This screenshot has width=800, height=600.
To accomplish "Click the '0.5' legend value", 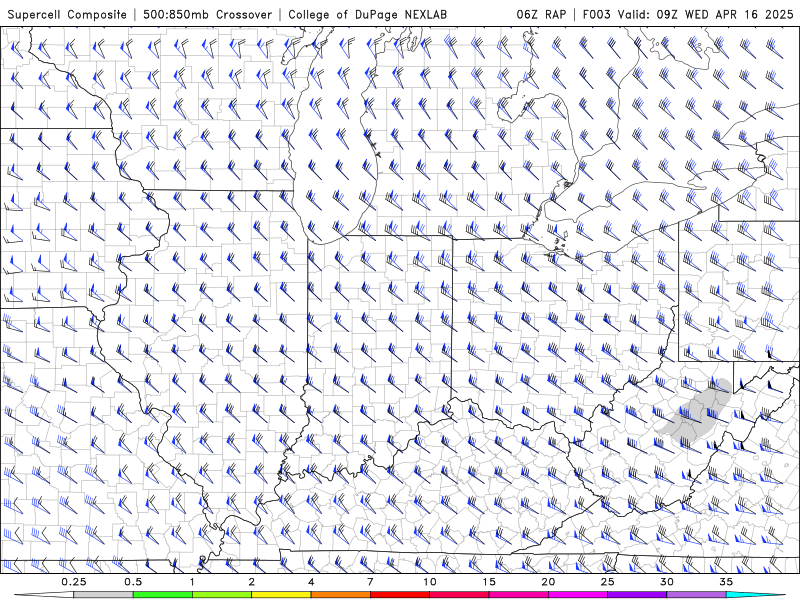I will coord(133,582).
